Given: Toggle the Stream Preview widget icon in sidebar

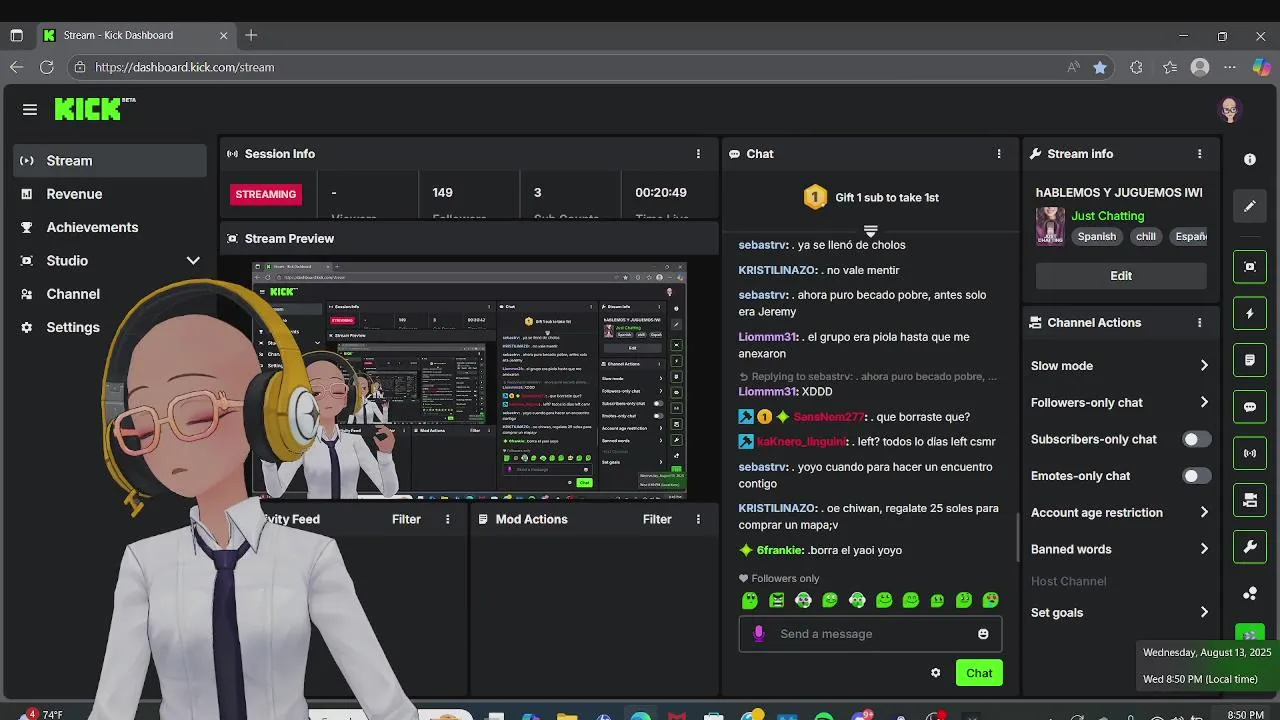Looking at the screenshot, I should (1250, 267).
